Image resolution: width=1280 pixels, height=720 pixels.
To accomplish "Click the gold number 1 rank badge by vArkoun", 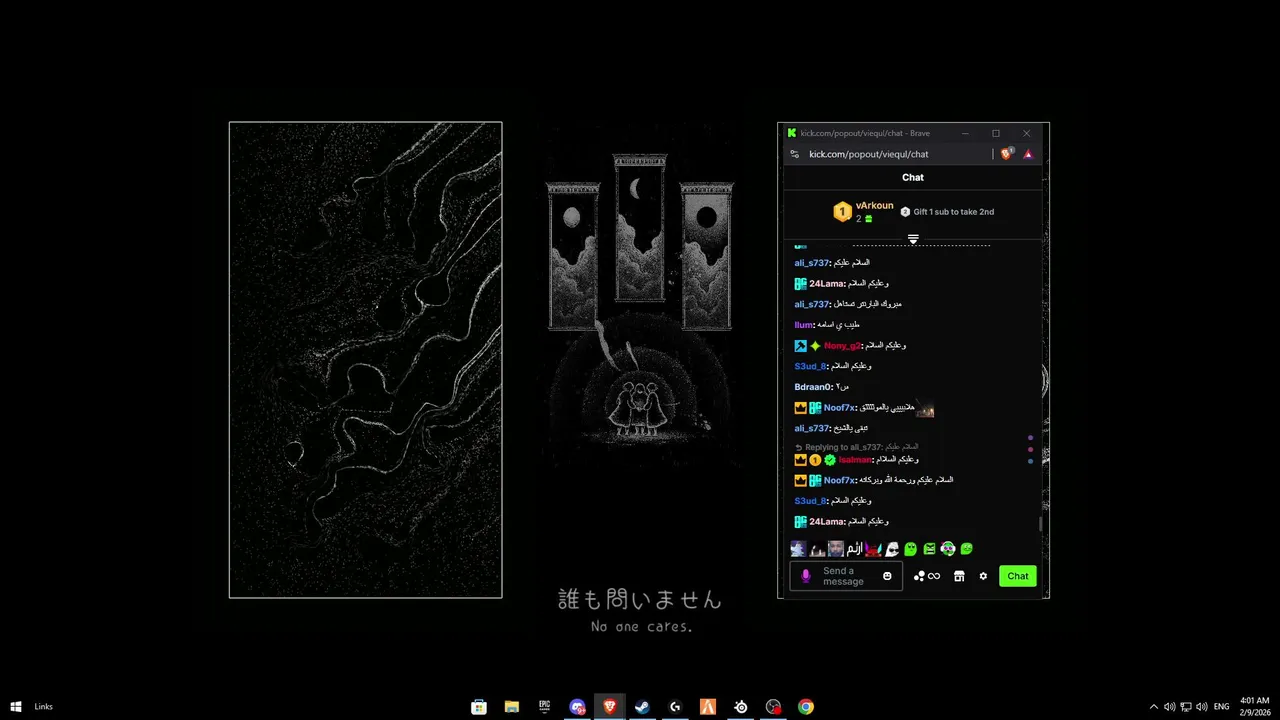I will (842, 212).
